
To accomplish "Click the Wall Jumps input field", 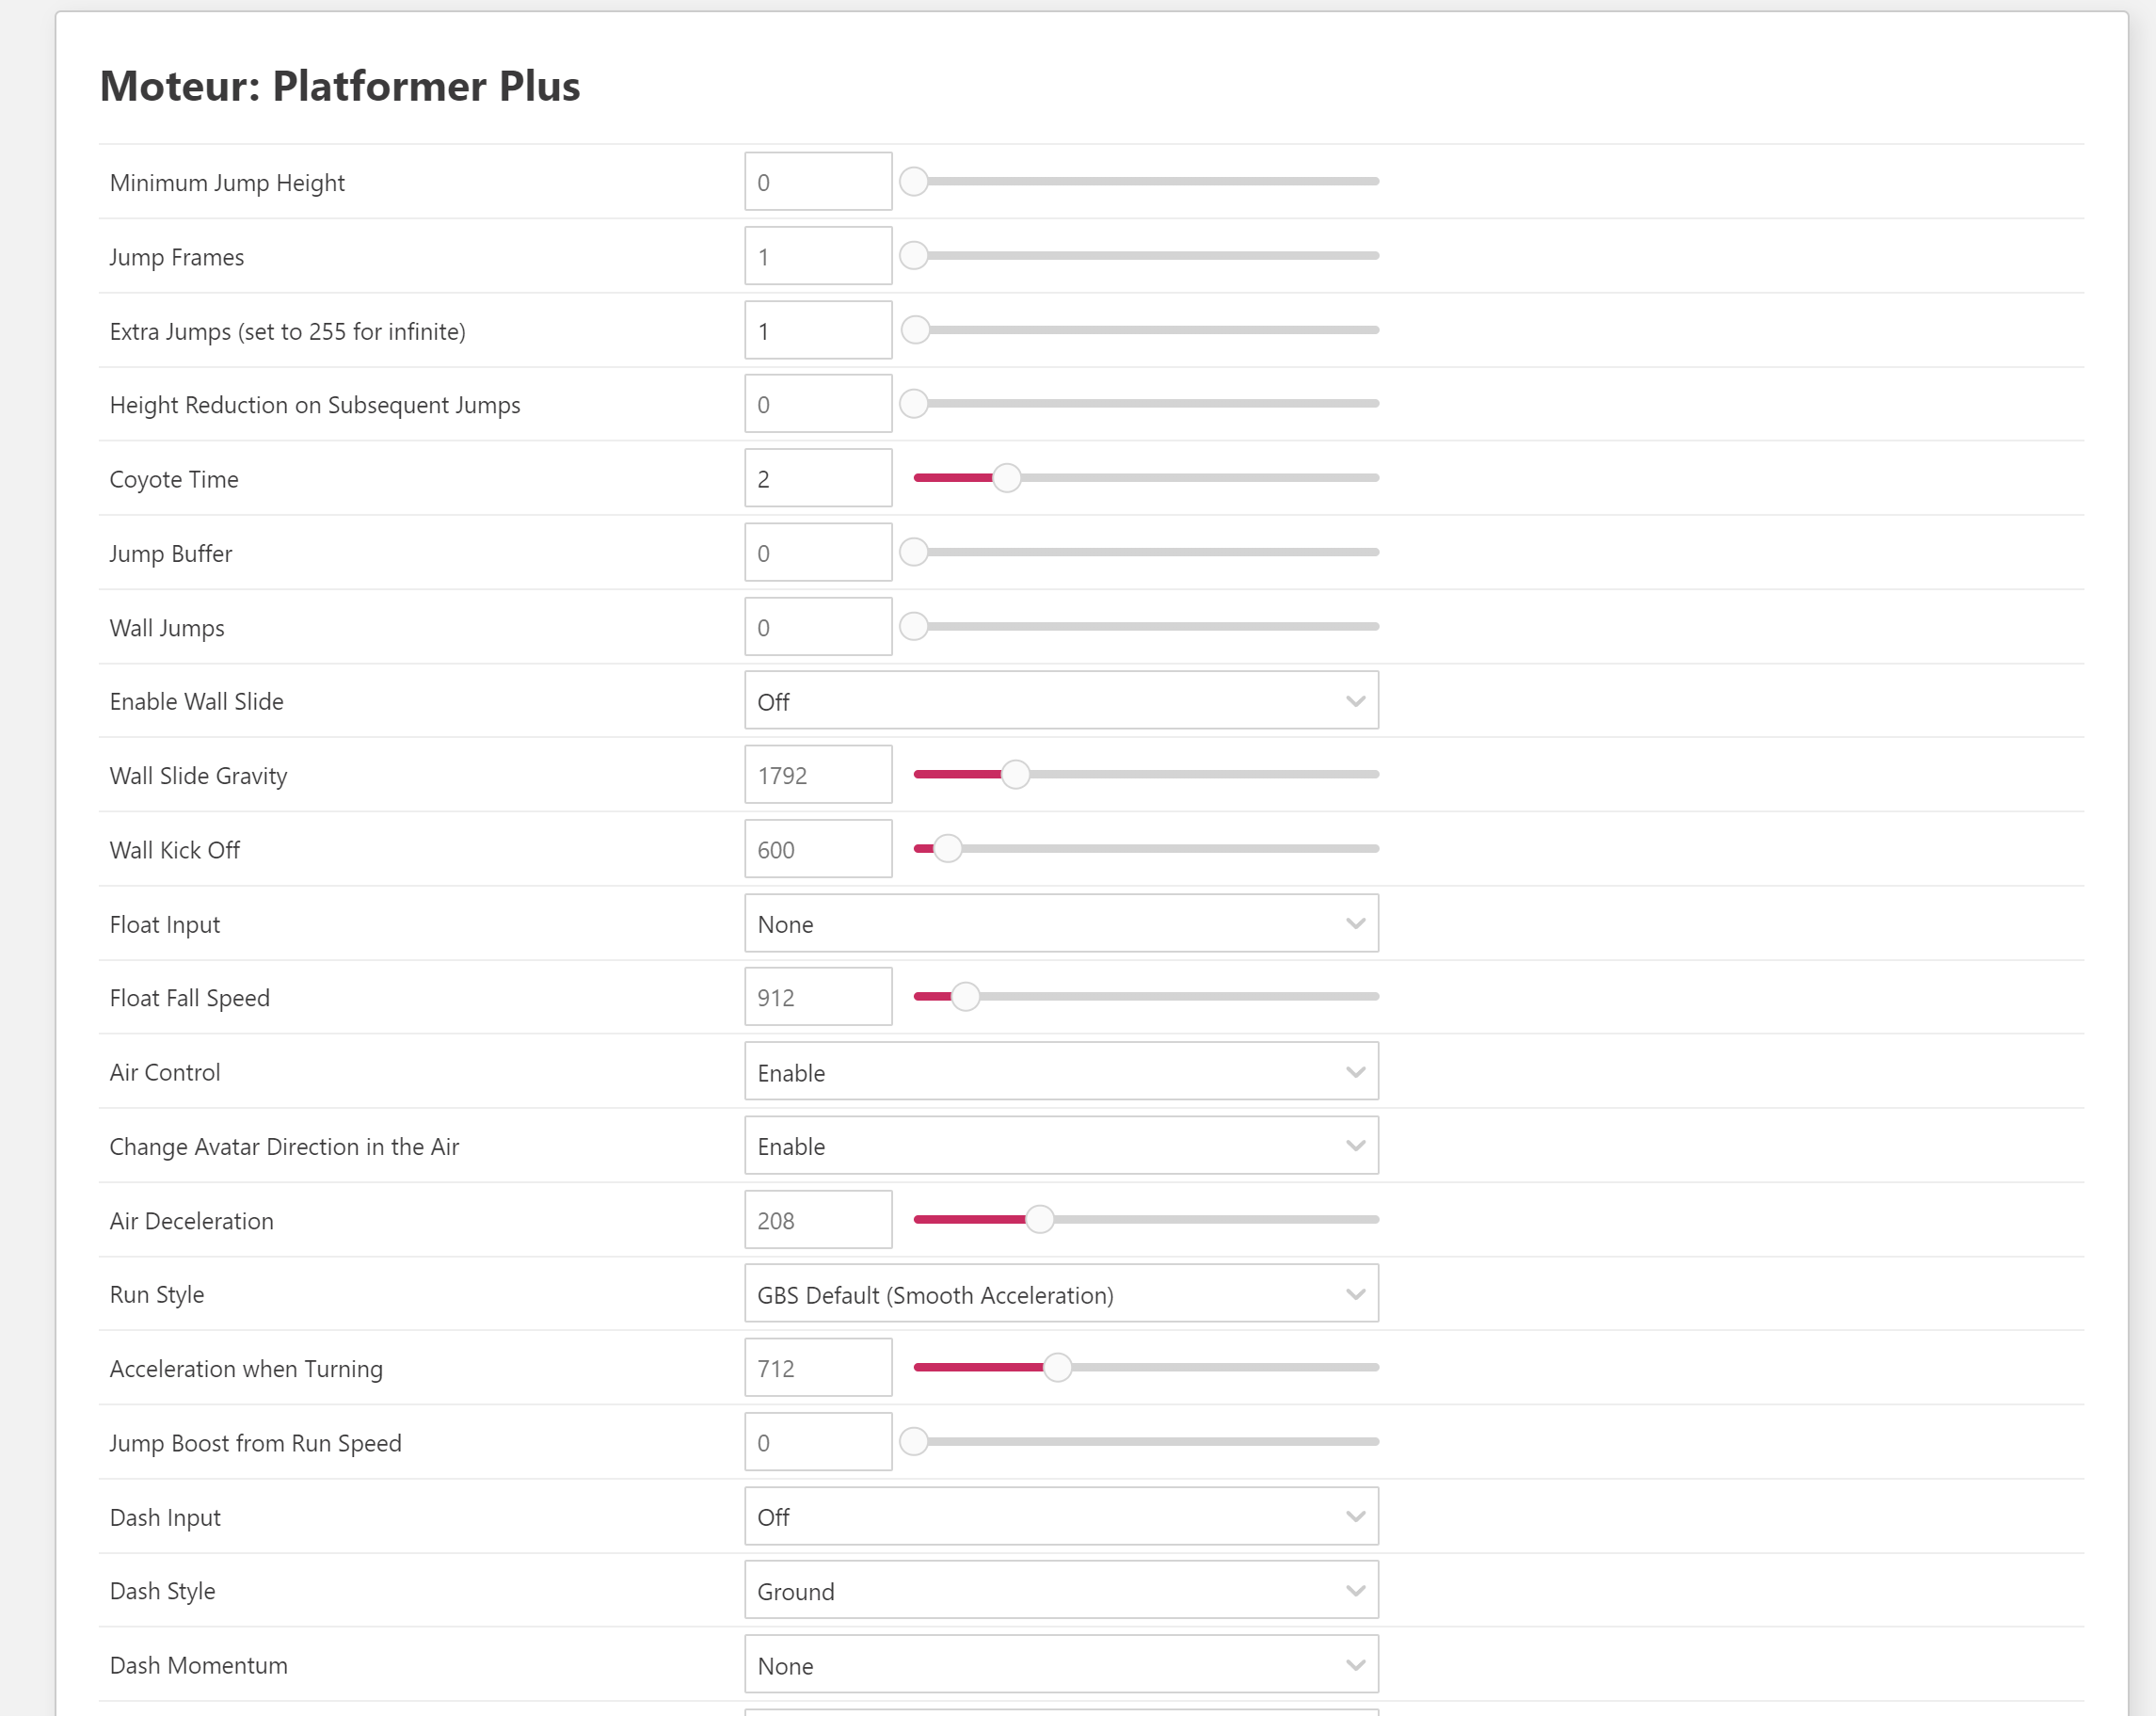I will click(x=817, y=627).
